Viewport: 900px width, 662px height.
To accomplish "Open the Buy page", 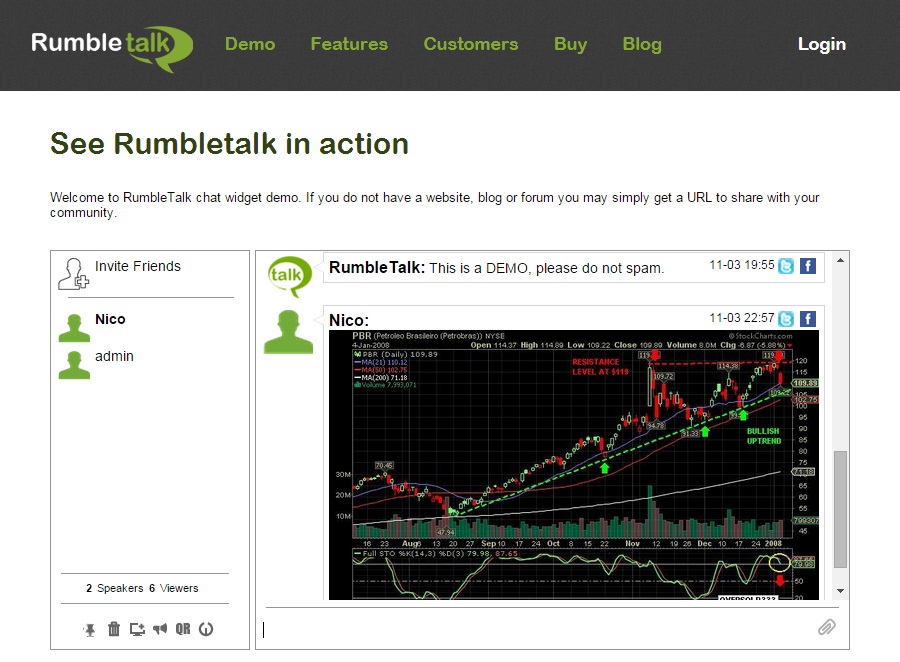I will pos(571,44).
